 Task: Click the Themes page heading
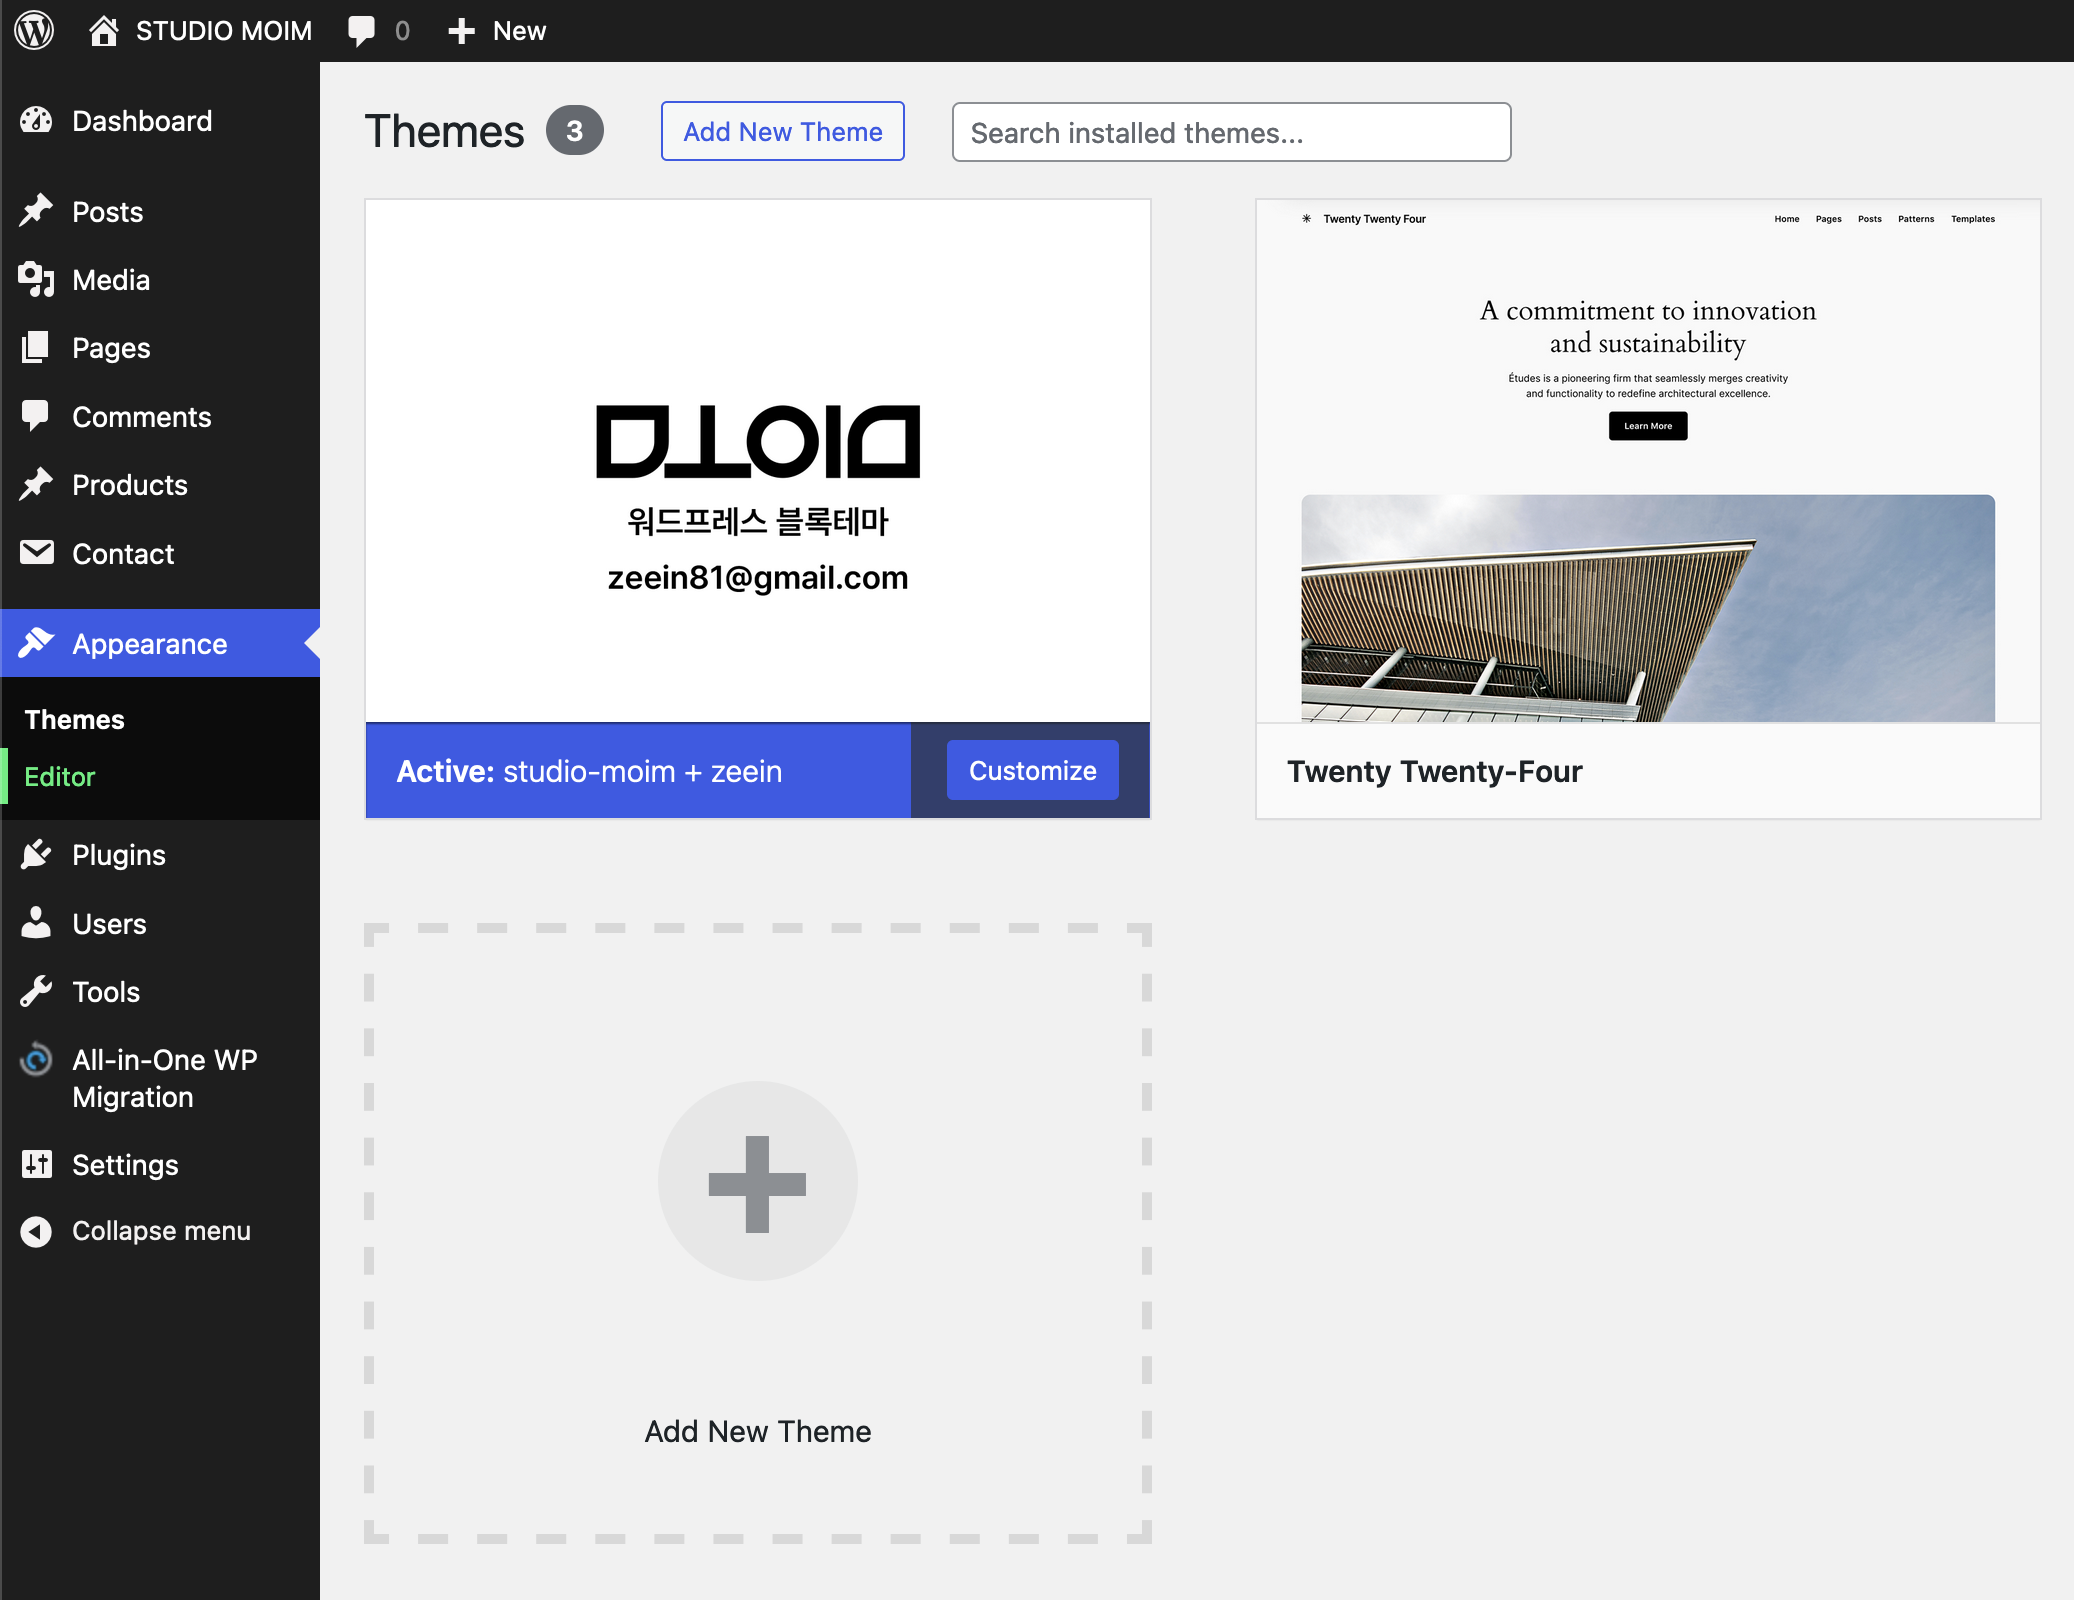click(444, 131)
